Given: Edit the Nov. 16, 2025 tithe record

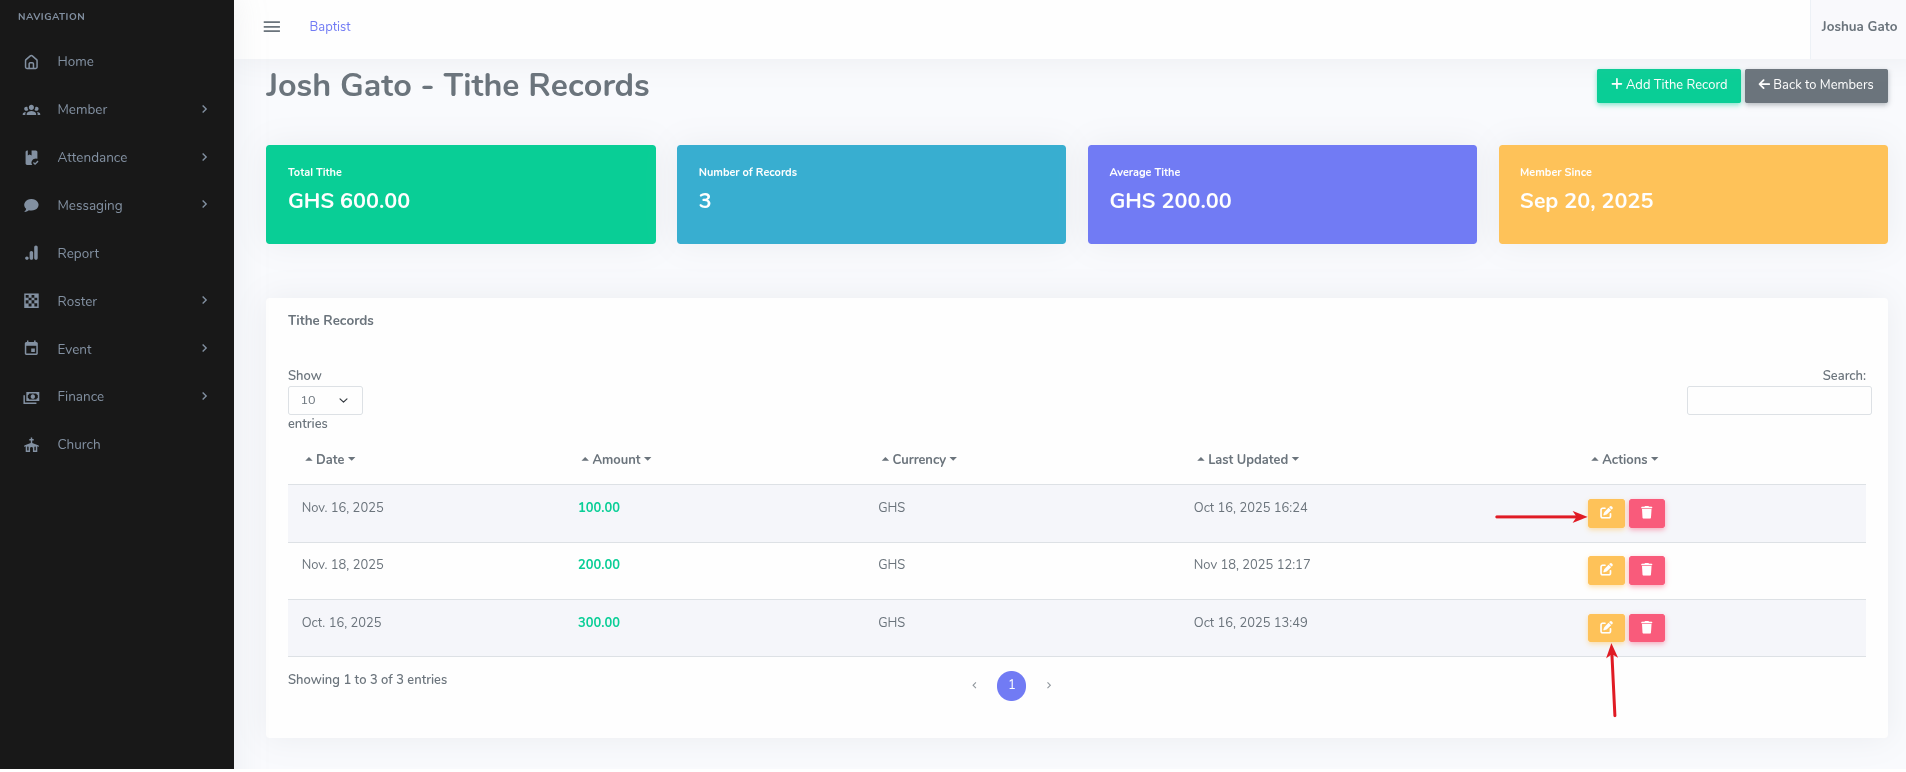Looking at the screenshot, I should 1605,513.
